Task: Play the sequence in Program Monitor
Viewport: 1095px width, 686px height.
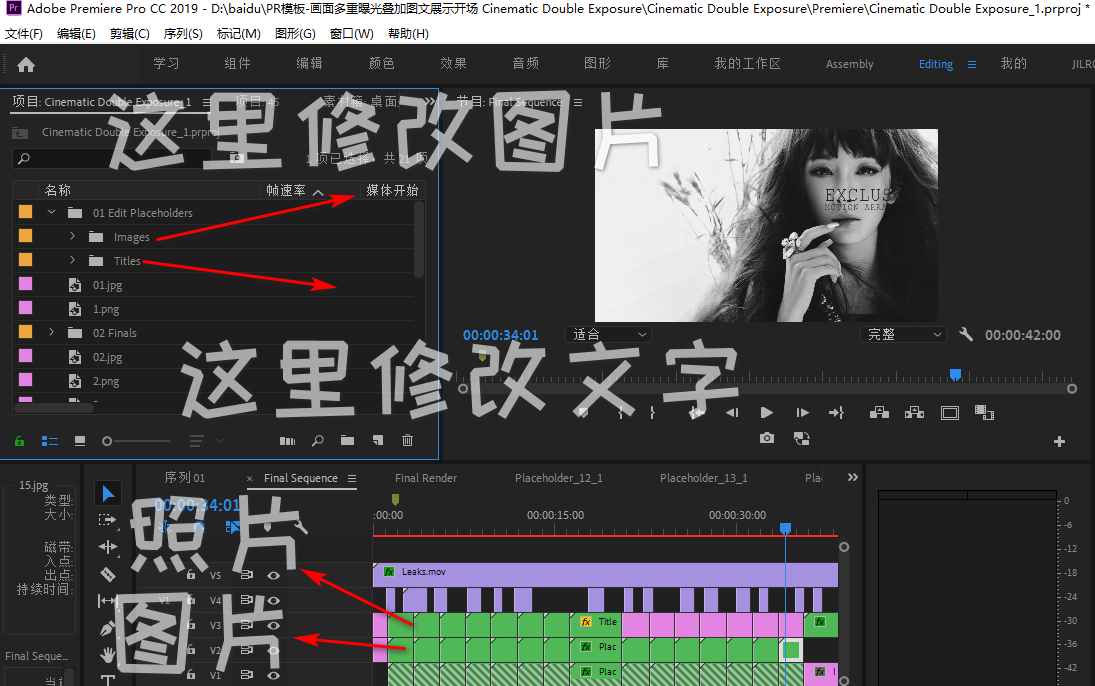Action: (x=766, y=413)
